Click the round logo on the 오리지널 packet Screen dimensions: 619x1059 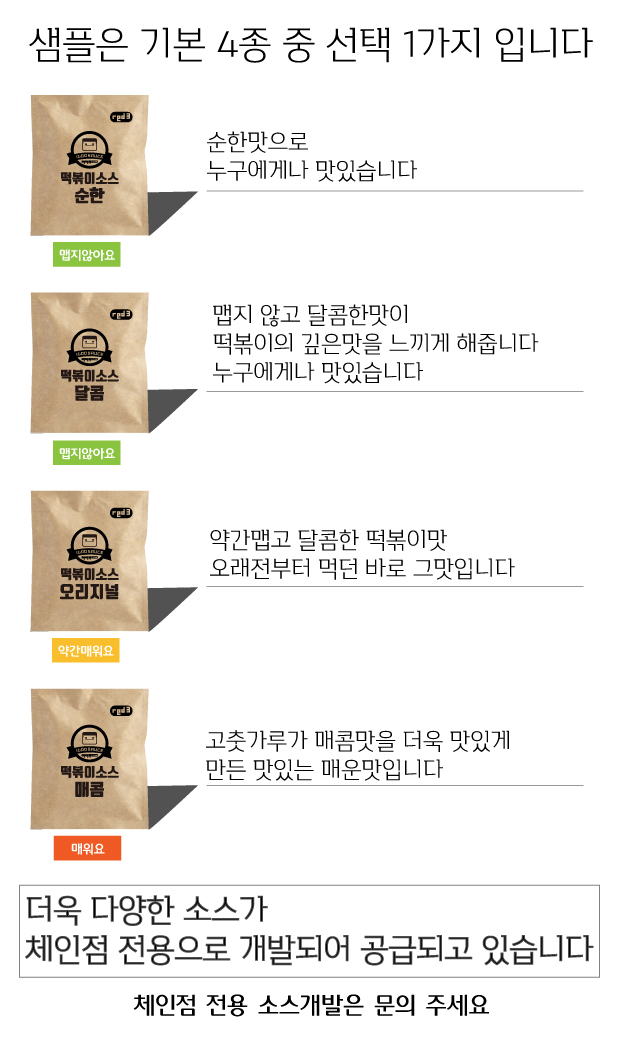pos(89,544)
